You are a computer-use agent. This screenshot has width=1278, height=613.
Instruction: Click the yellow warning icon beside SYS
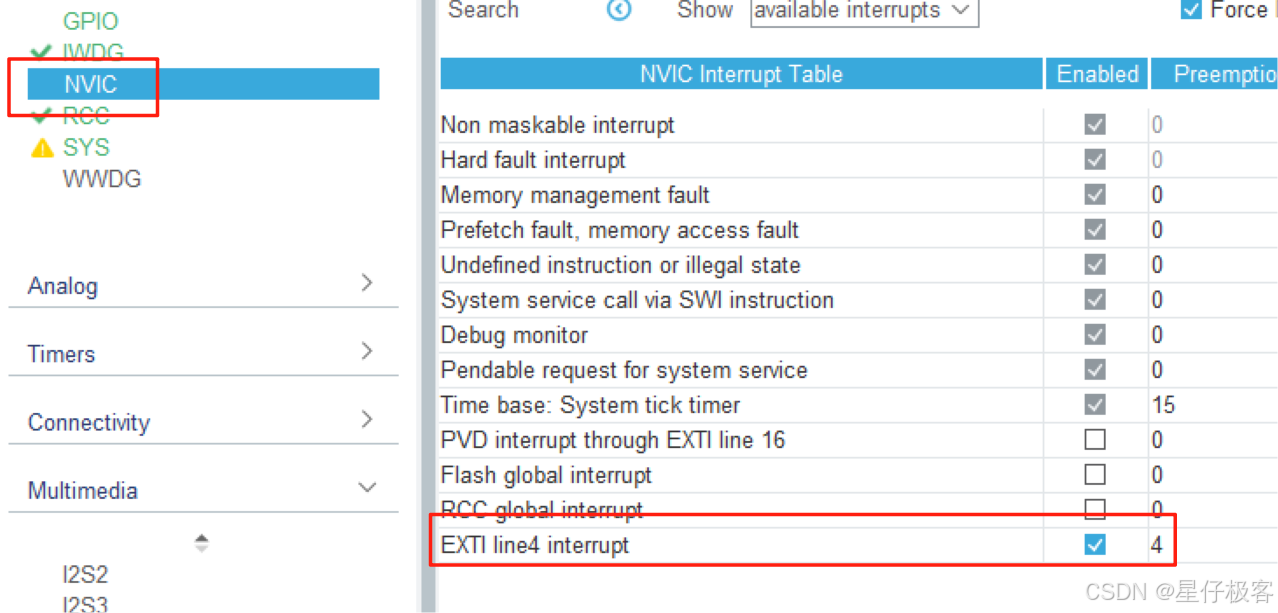point(42,147)
